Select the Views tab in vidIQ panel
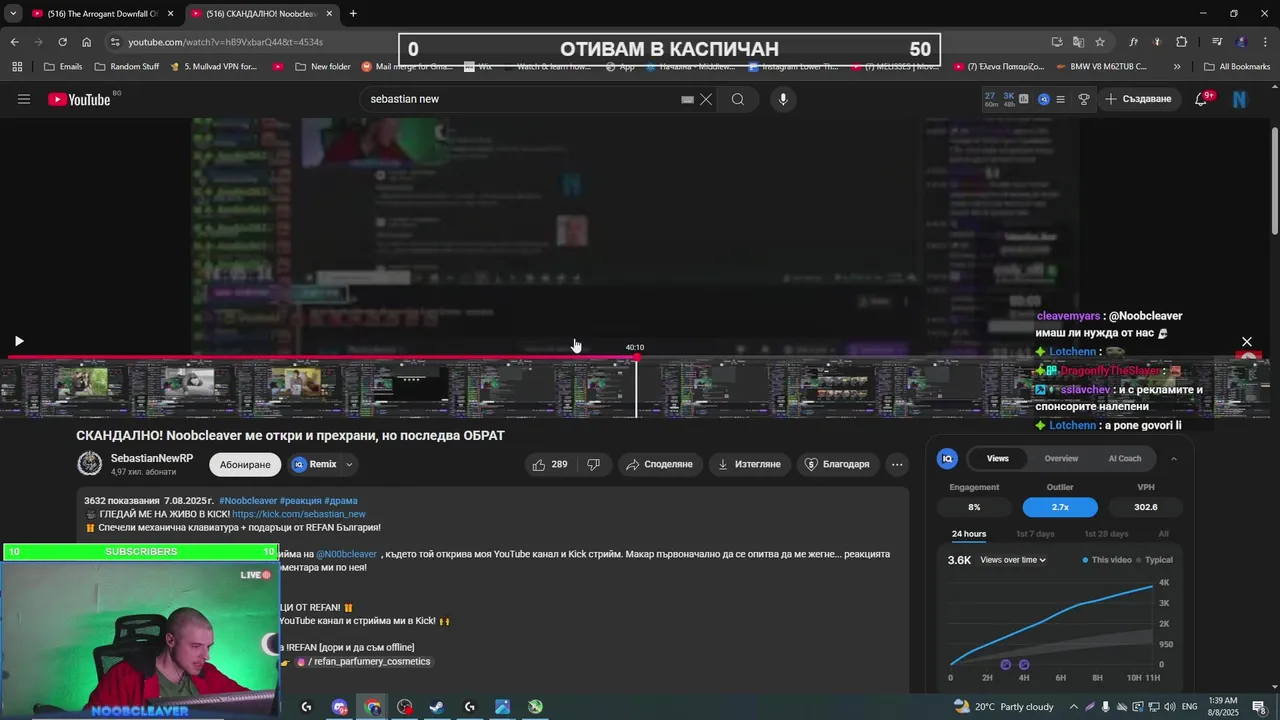This screenshot has height=720, width=1280. click(998, 459)
